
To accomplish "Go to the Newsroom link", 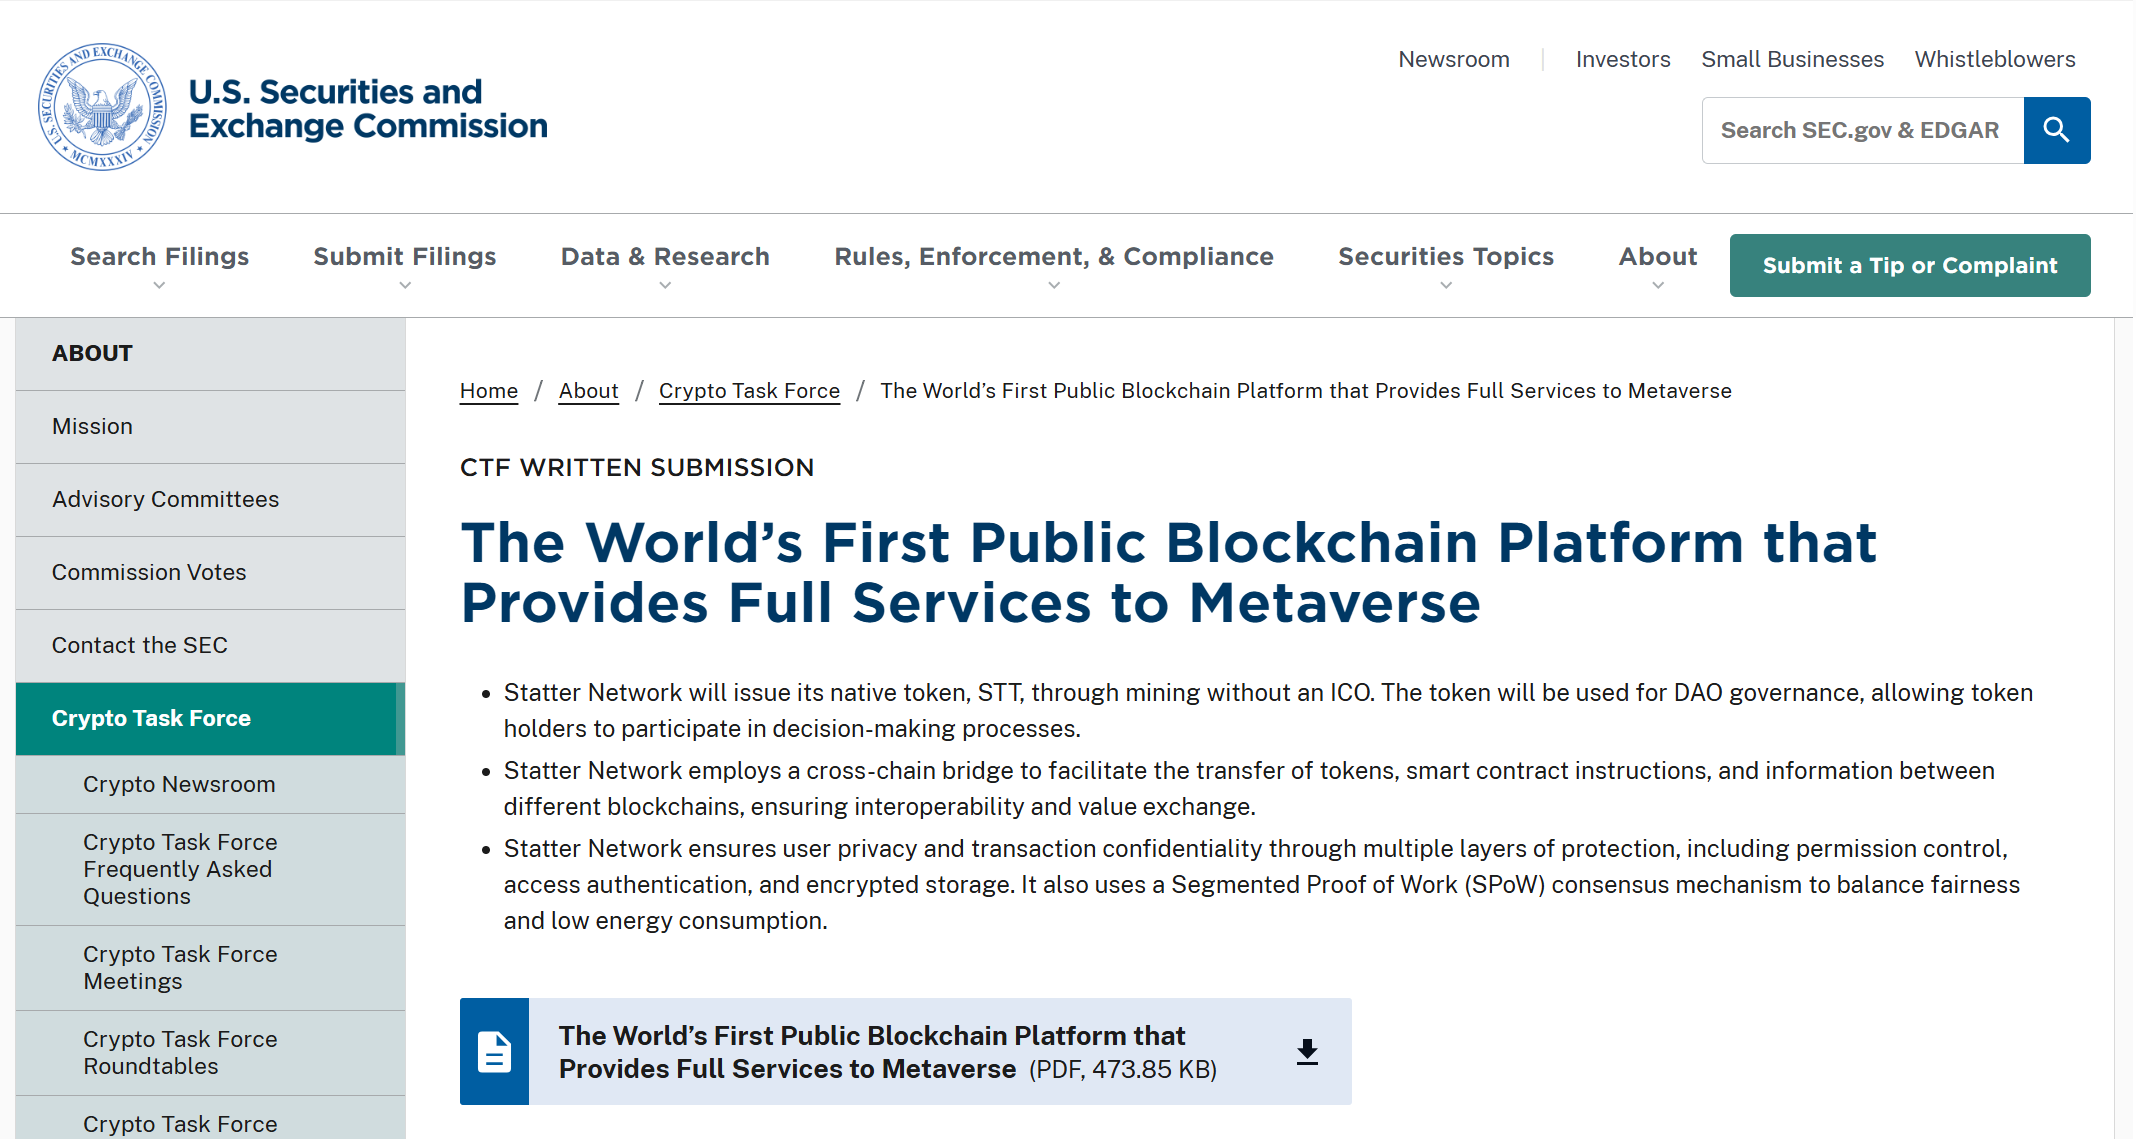I will [x=1454, y=59].
